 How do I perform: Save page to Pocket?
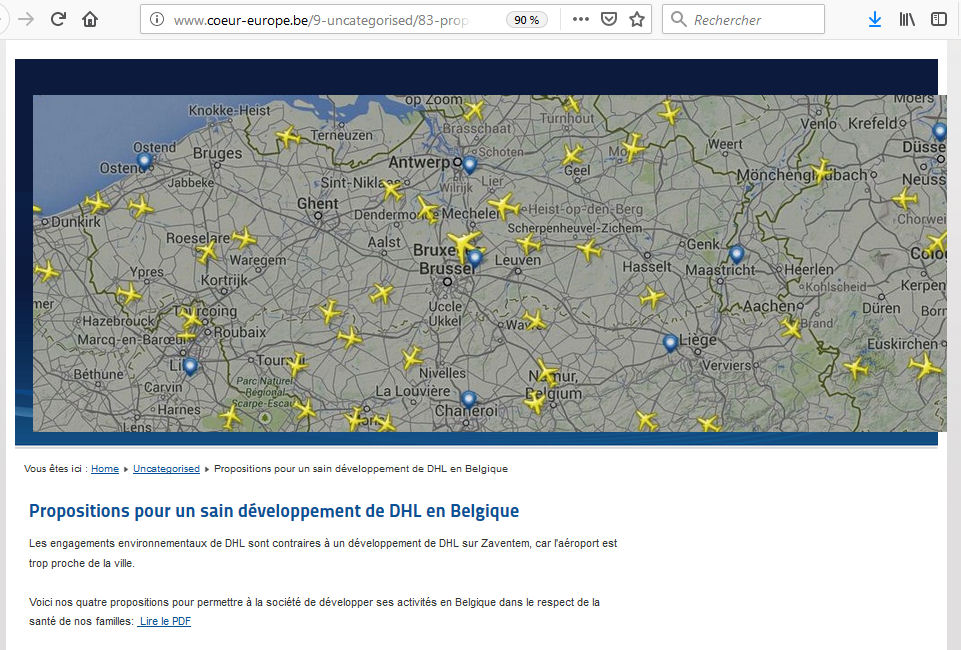point(609,20)
